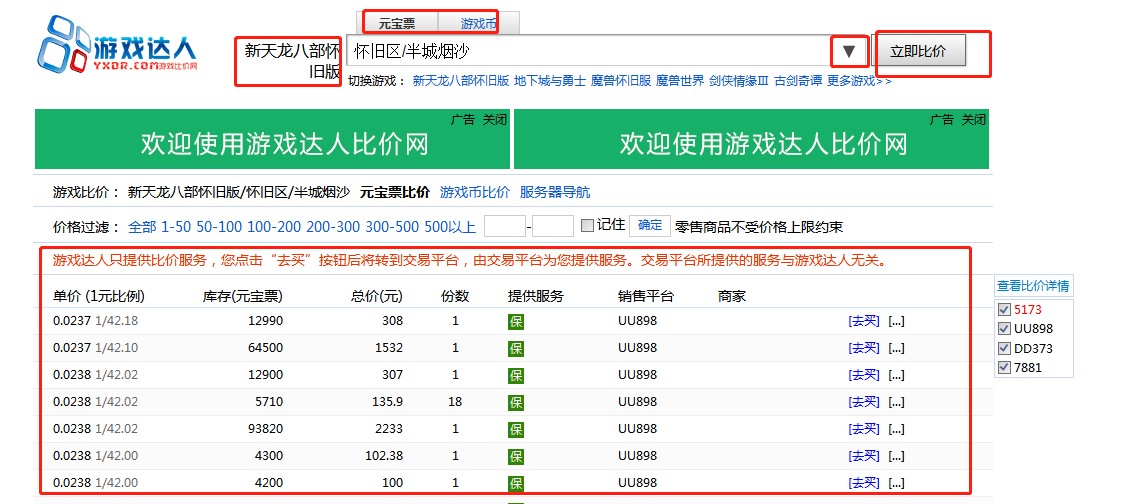Image resolution: width=1124 pixels, height=504 pixels.
Task: Click 去买 for the 64500 stock listing
Action: pyautogui.click(x=864, y=348)
